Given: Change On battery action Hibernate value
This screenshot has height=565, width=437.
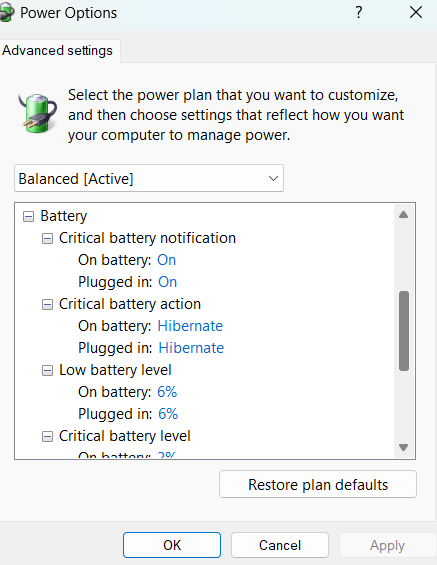Looking at the screenshot, I should click(190, 326).
